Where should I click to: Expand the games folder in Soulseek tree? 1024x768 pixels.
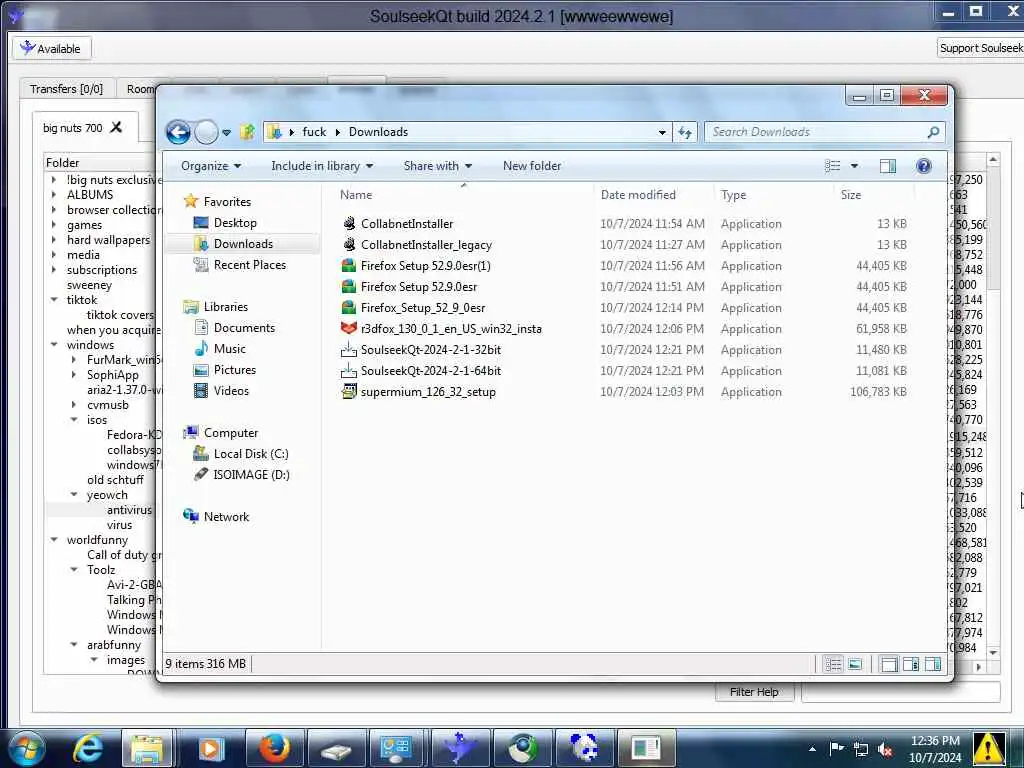pos(54,225)
